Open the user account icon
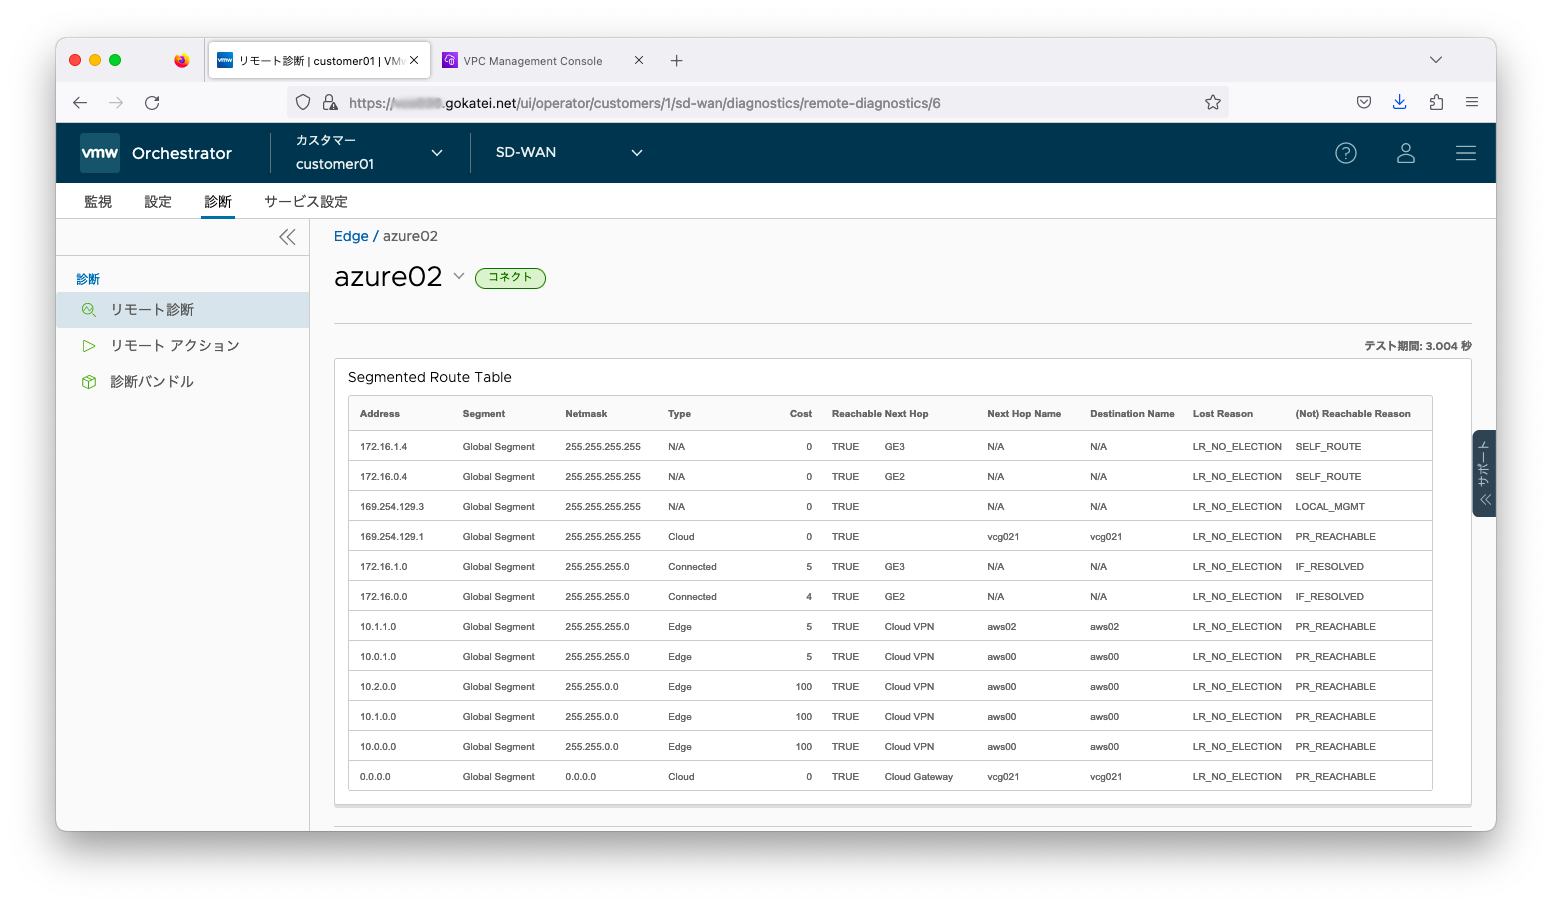The height and width of the screenshot is (905, 1552). point(1406,153)
